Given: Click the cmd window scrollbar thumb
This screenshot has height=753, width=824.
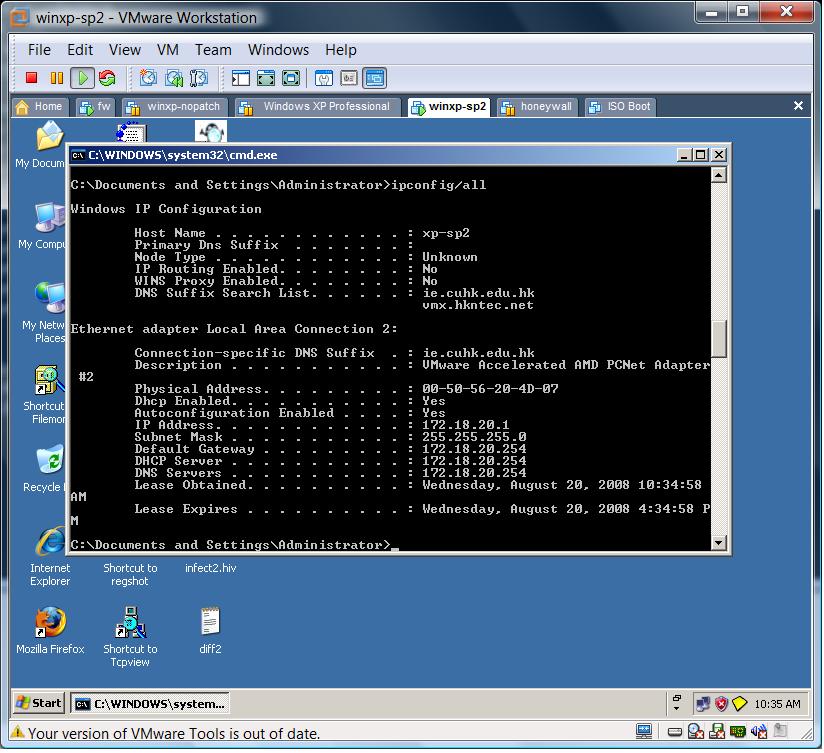Looking at the screenshot, I should [x=719, y=339].
